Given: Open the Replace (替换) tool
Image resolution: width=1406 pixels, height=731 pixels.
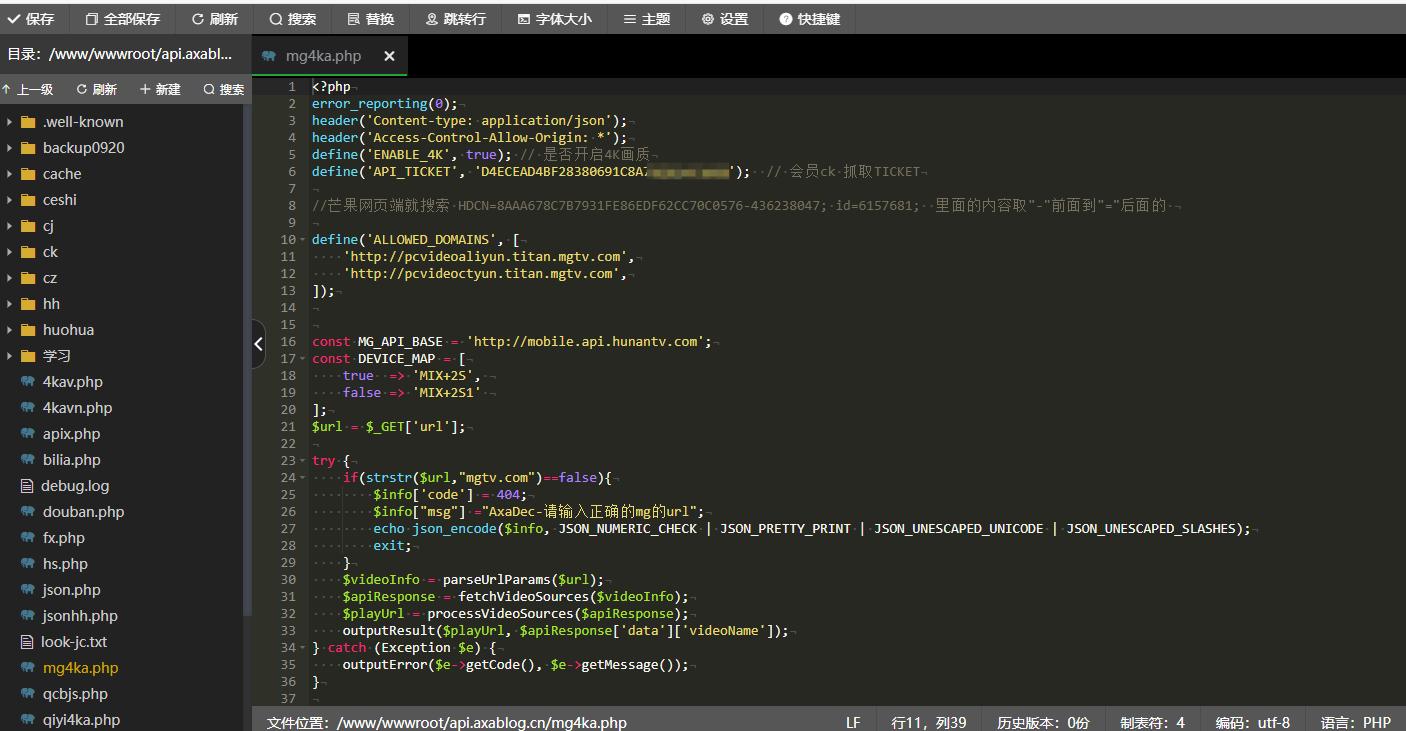Looking at the screenshot, I should [370, 19].
